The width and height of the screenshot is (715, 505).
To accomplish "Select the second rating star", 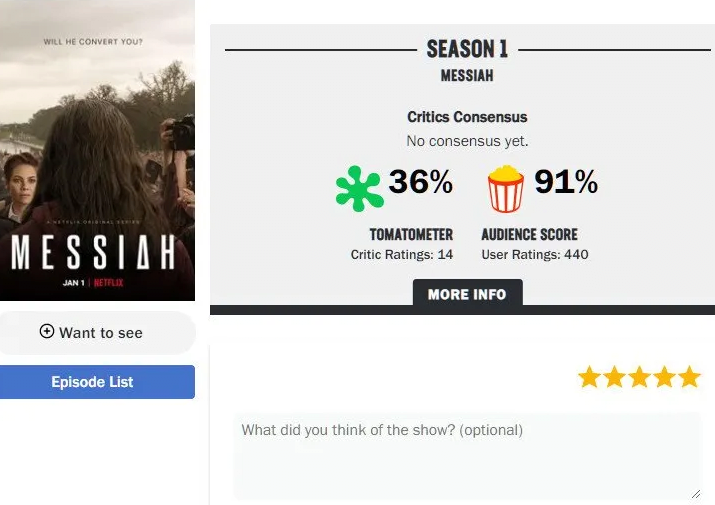I will click(x=614, y=377).
